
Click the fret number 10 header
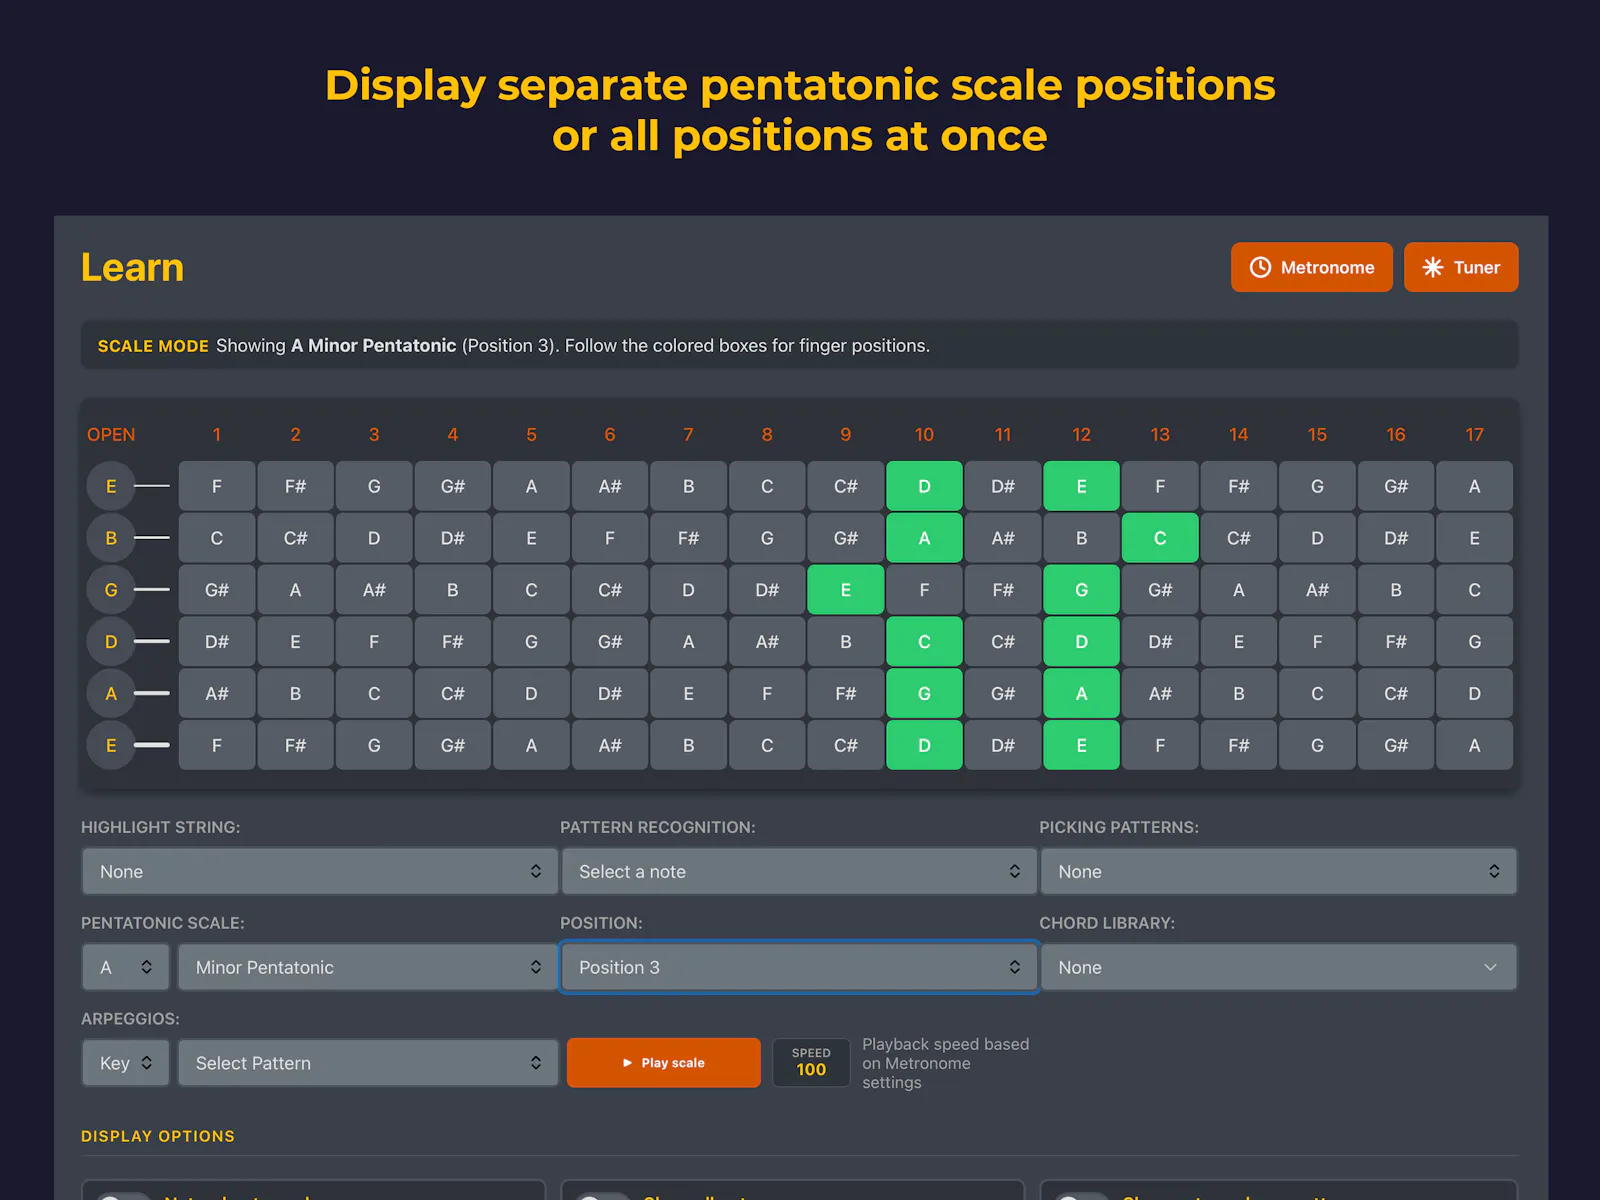924,435
